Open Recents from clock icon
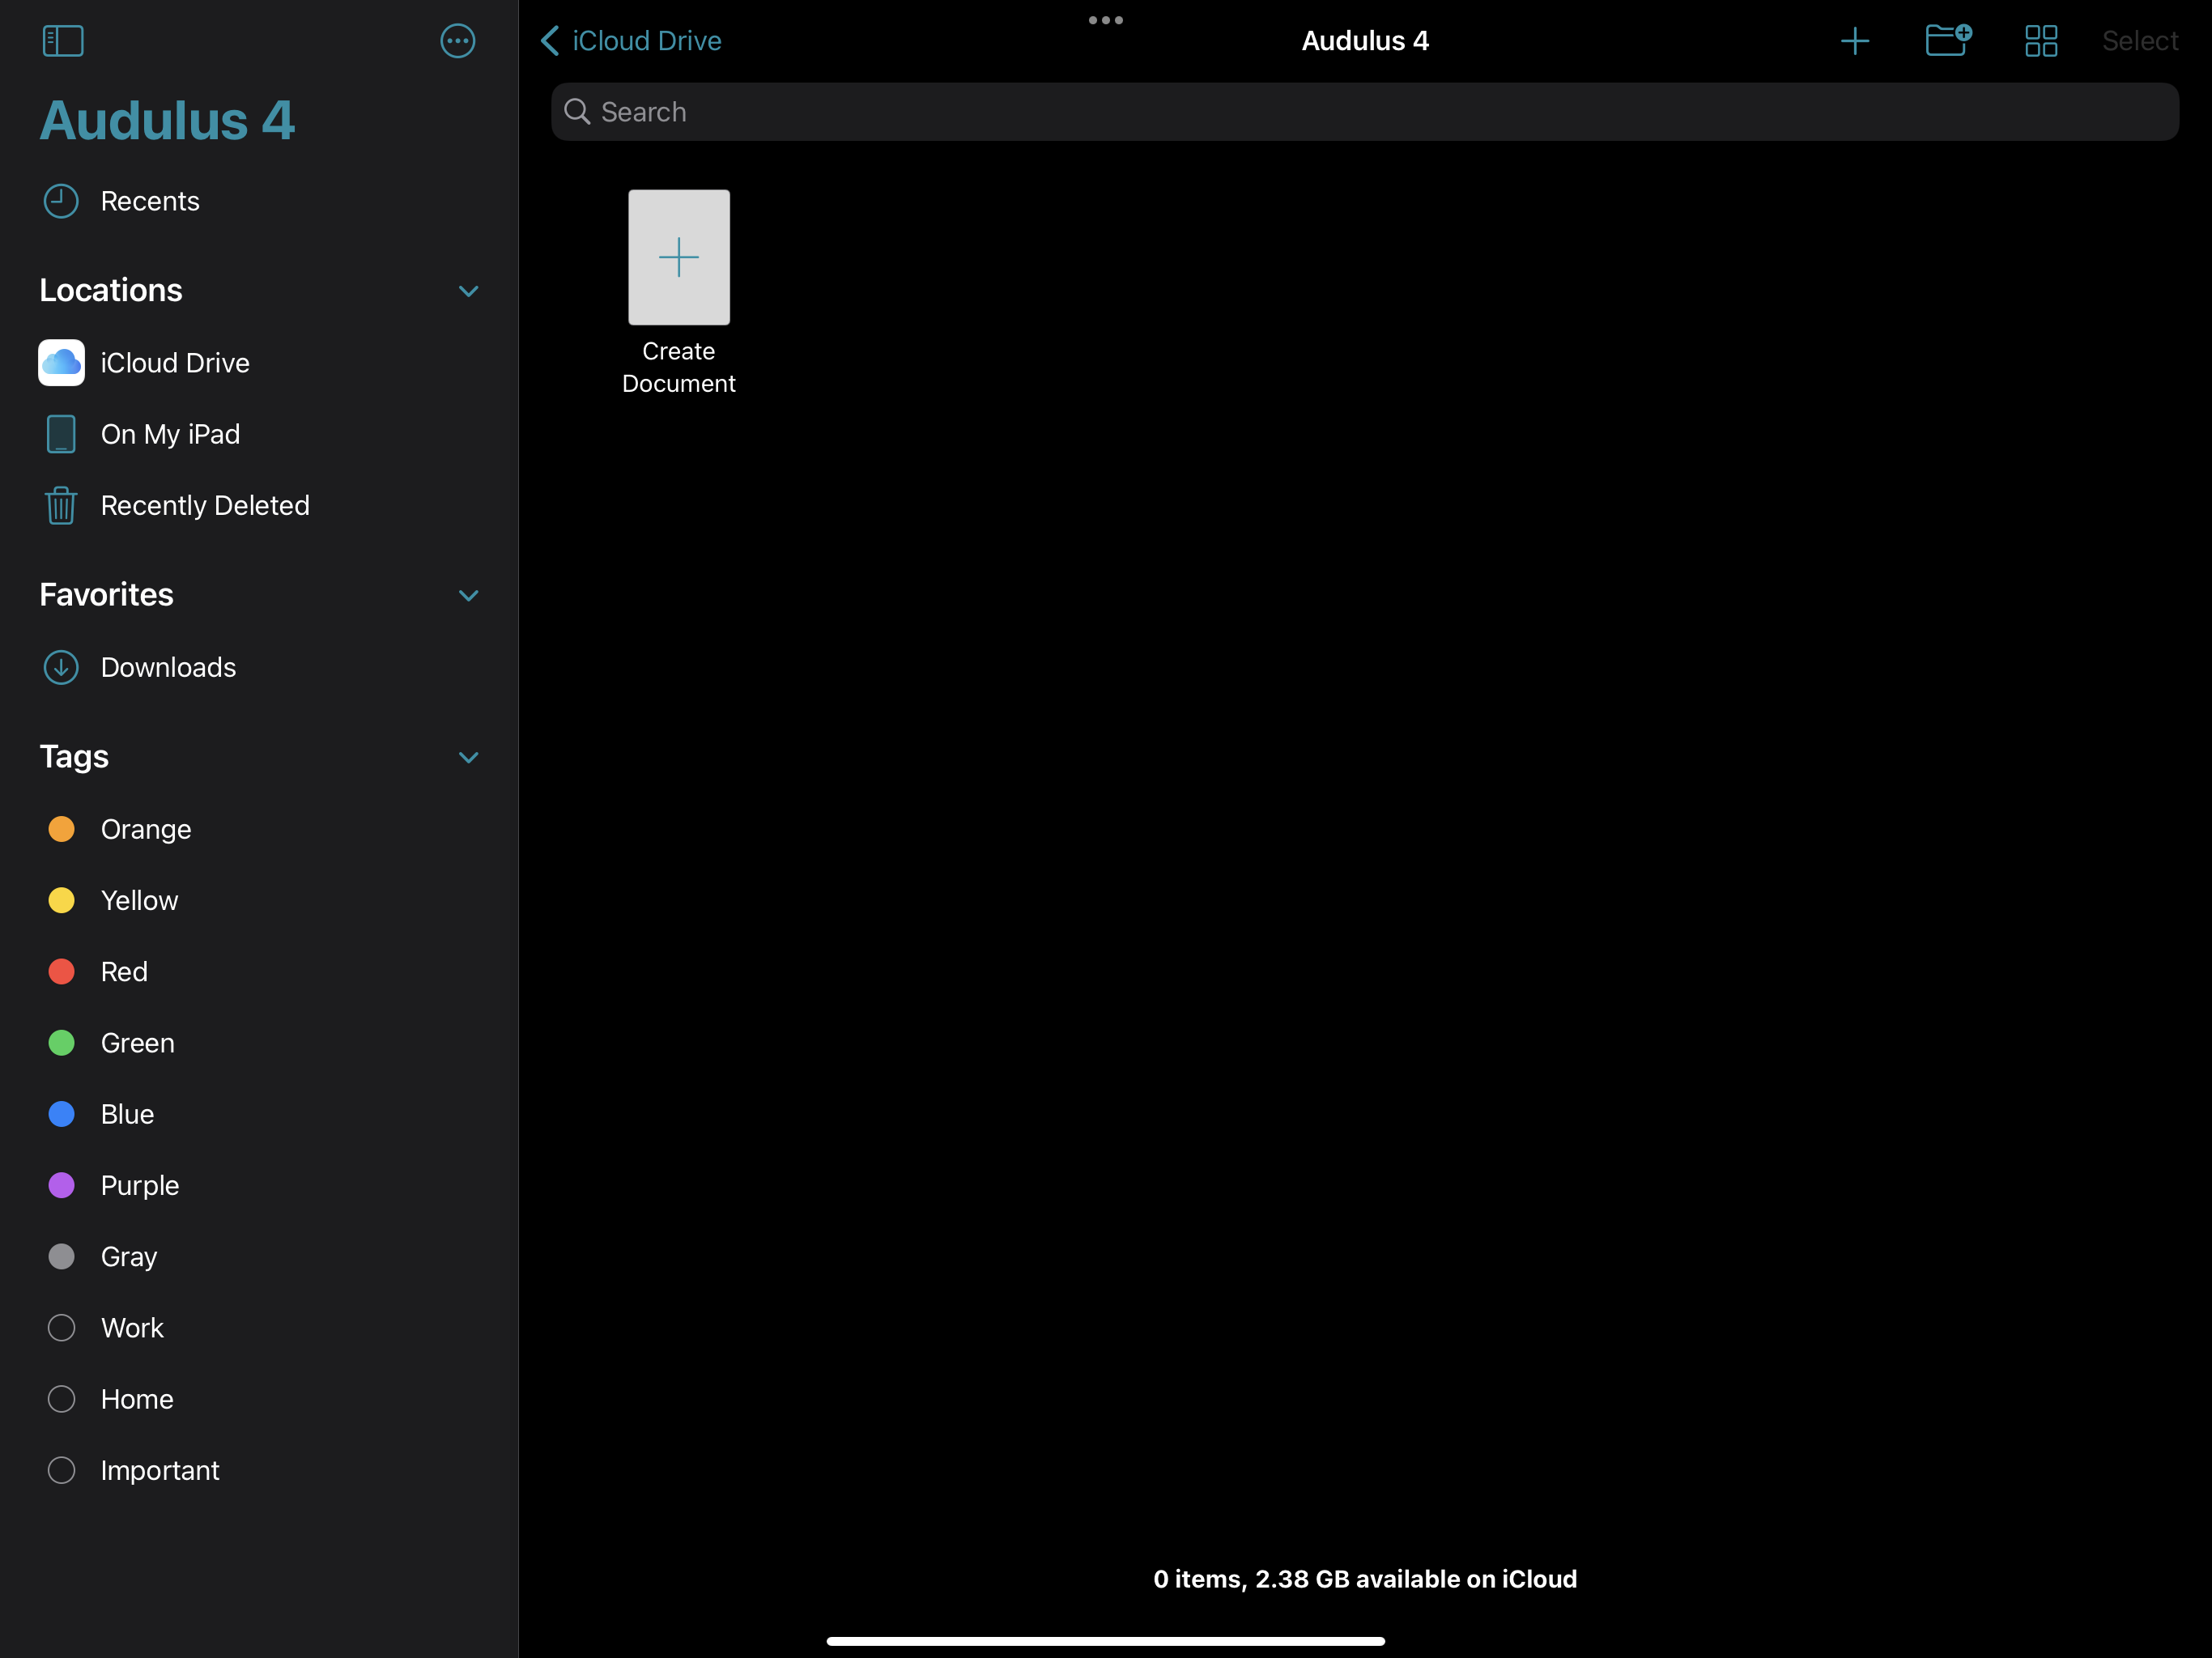This screenshot has height=1658, width=2212. point(61,201)
